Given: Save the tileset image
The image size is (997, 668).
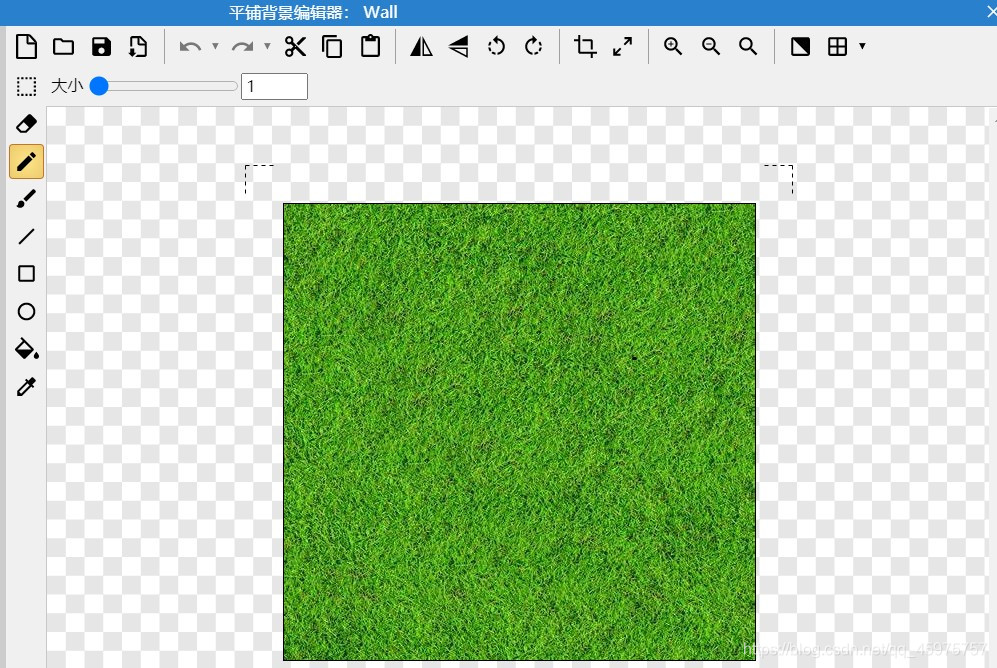Looking at the screenshot, I should coord(101,46).
